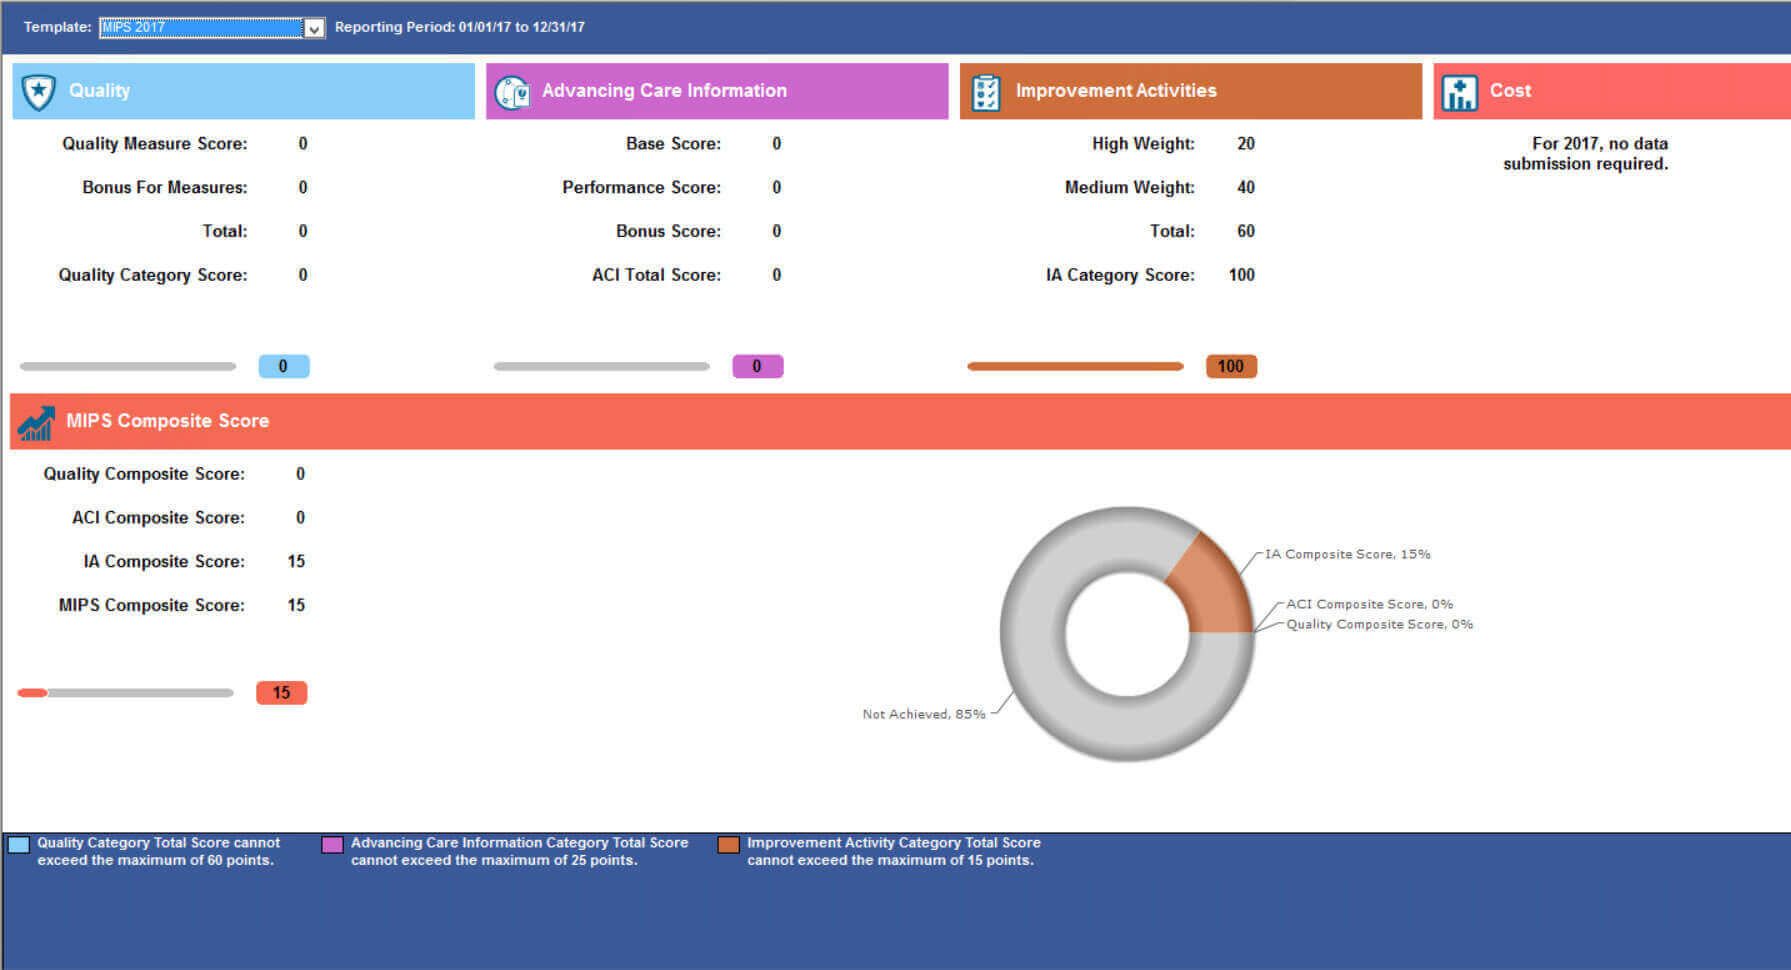Click the Quality shield star icon
Image resolution: width=1791 pixels, height=970 pixels.
tap(38, 91)
